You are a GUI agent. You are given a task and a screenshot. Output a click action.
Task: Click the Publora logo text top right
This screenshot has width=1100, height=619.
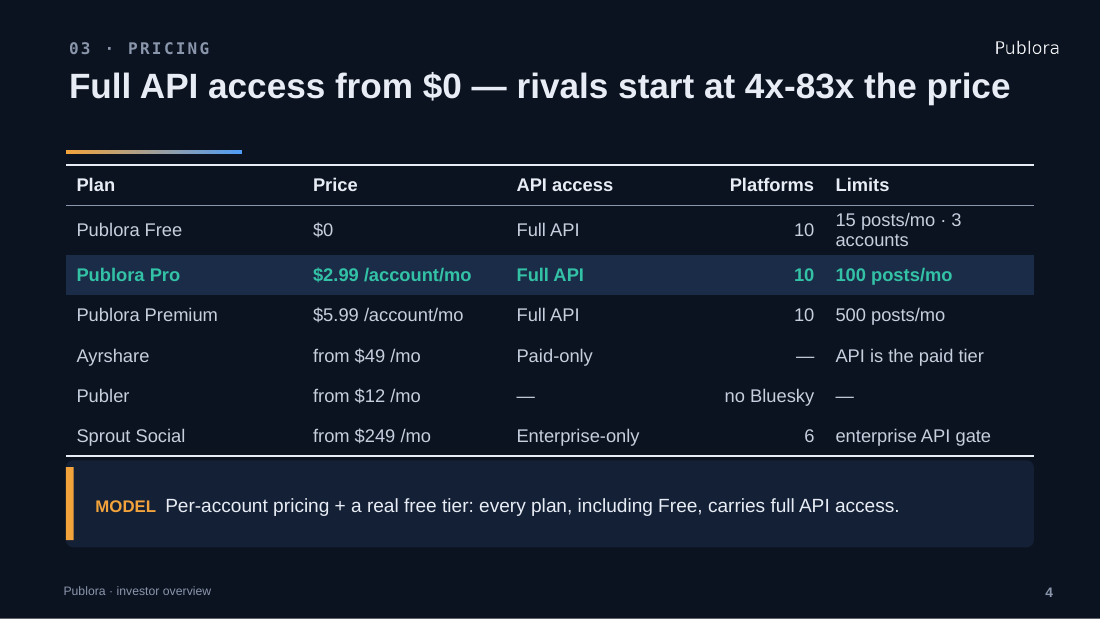(x=1026, y=48)
